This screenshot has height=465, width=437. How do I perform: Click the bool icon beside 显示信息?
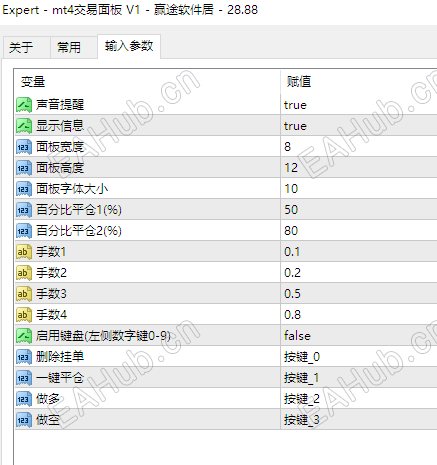tap(24, 126)
